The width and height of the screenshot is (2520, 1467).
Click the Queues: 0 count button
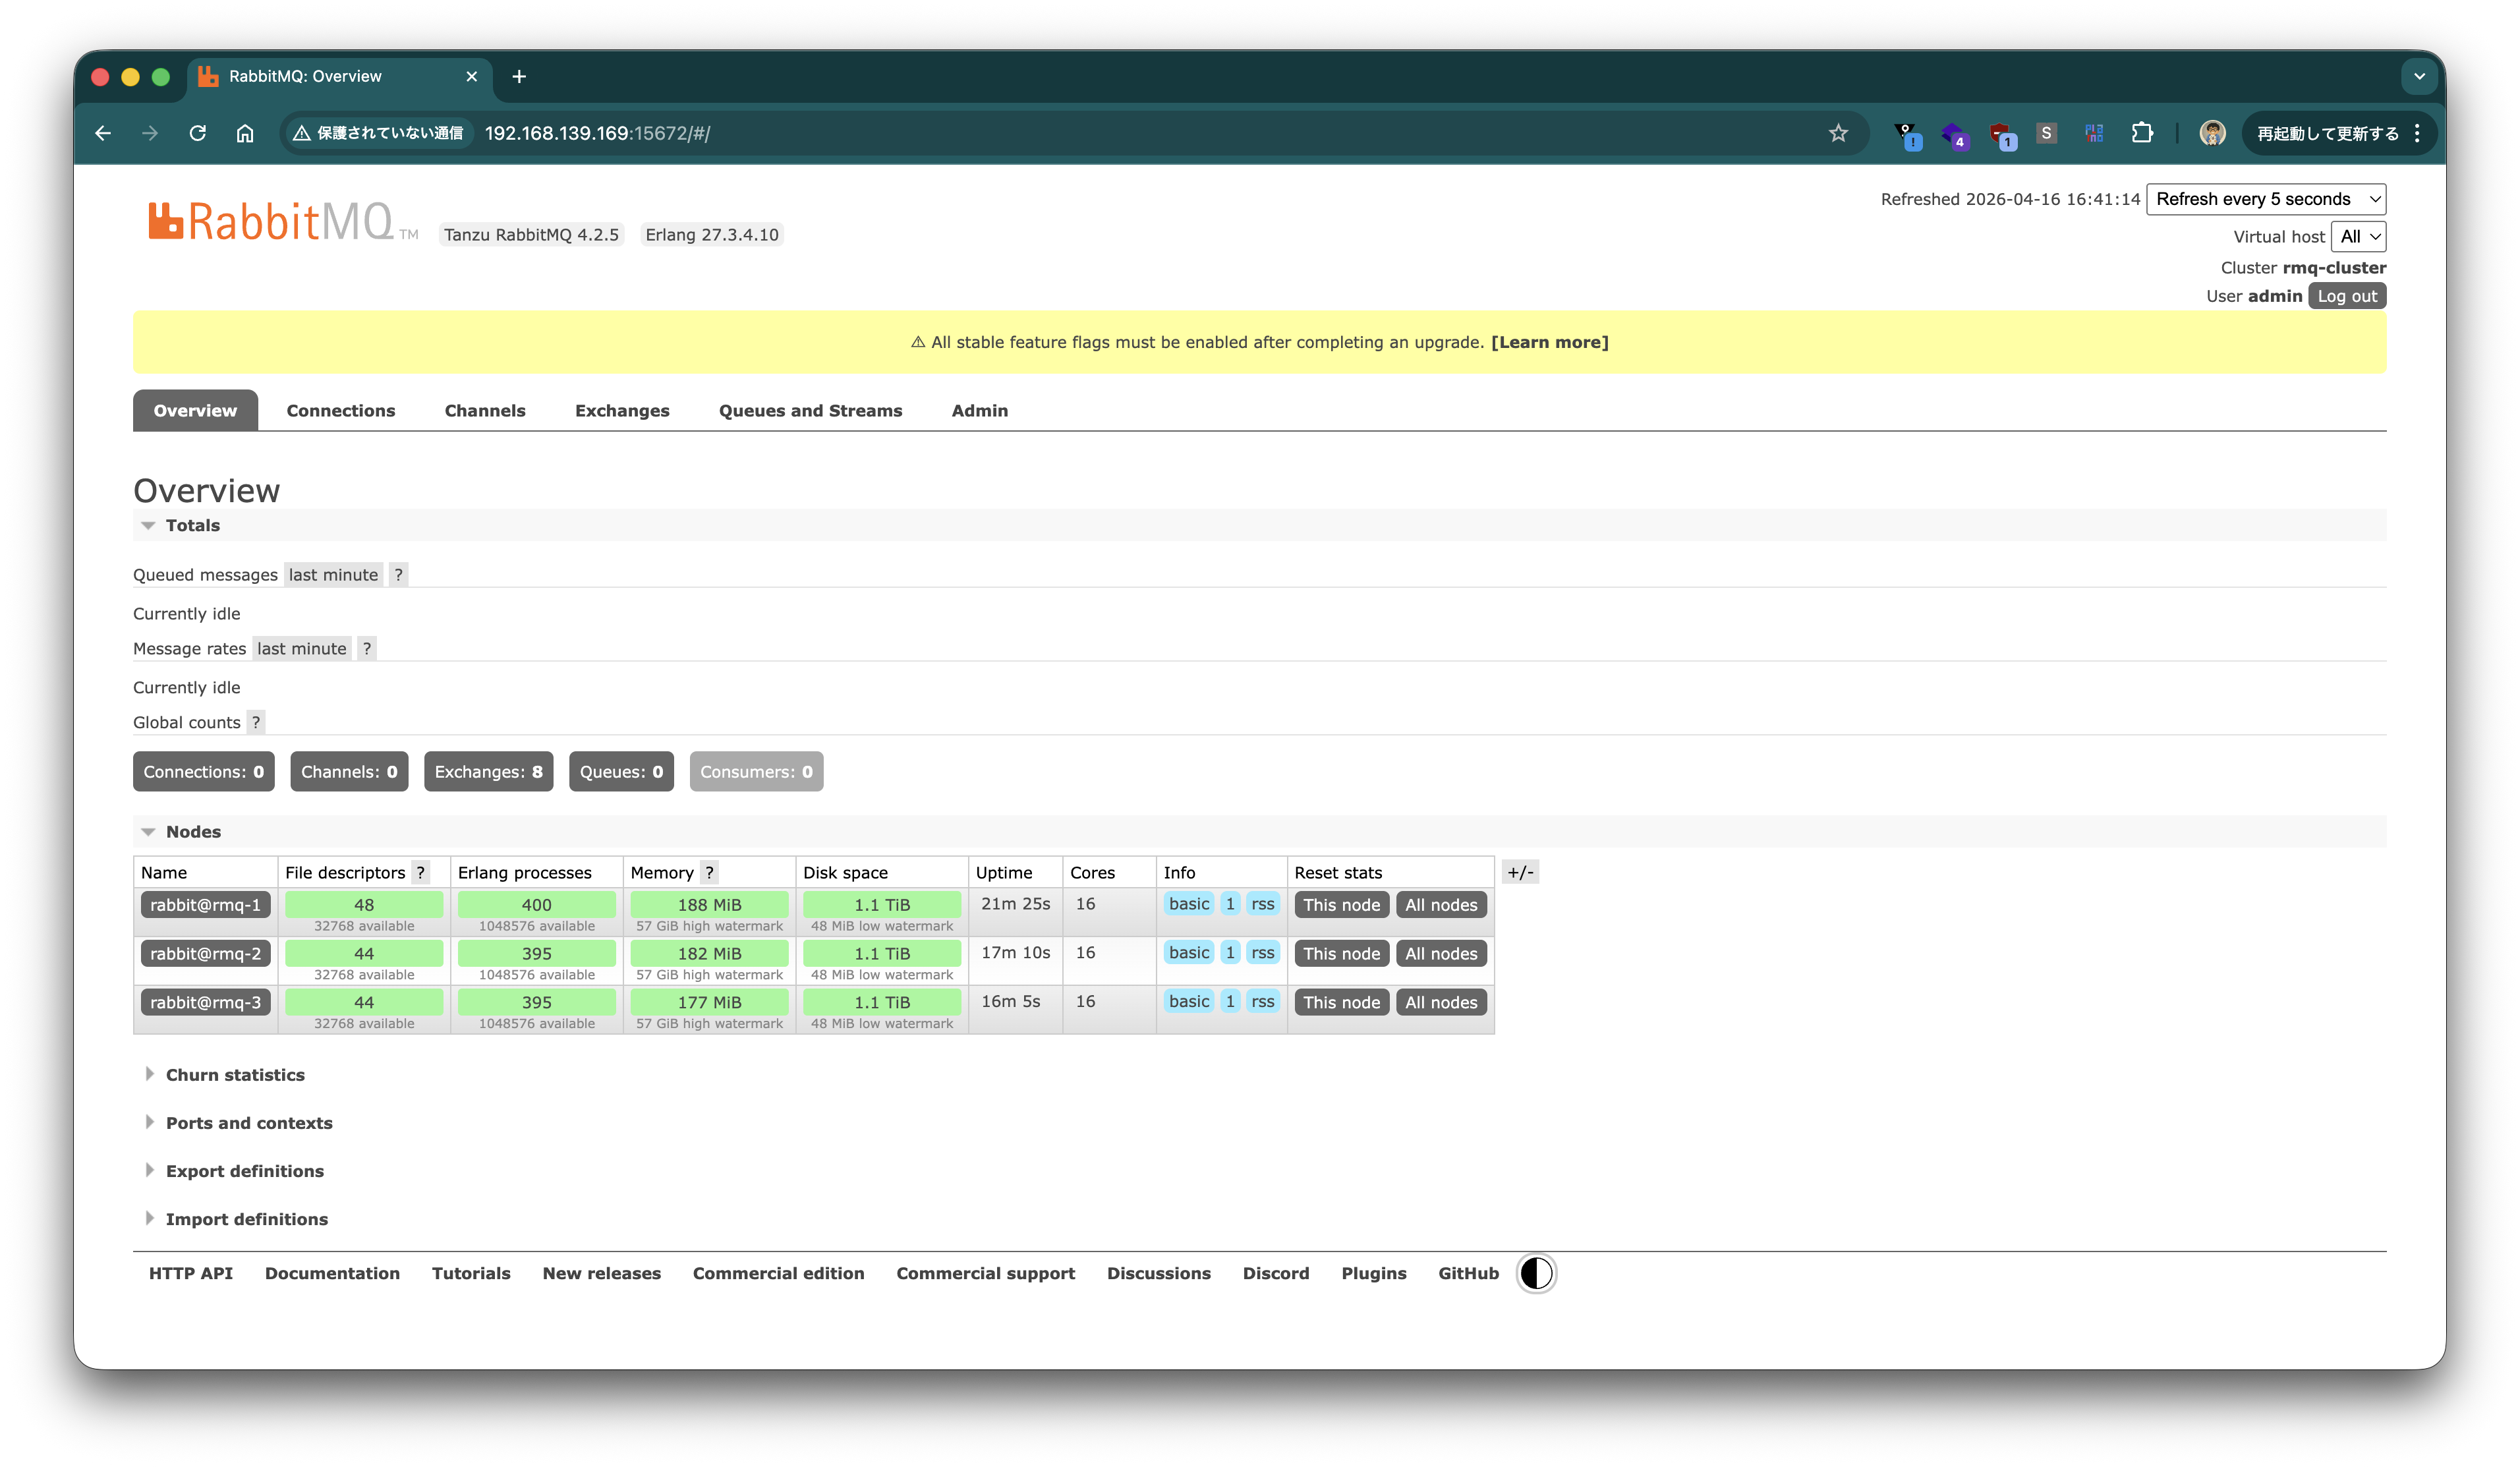(621, 771)
